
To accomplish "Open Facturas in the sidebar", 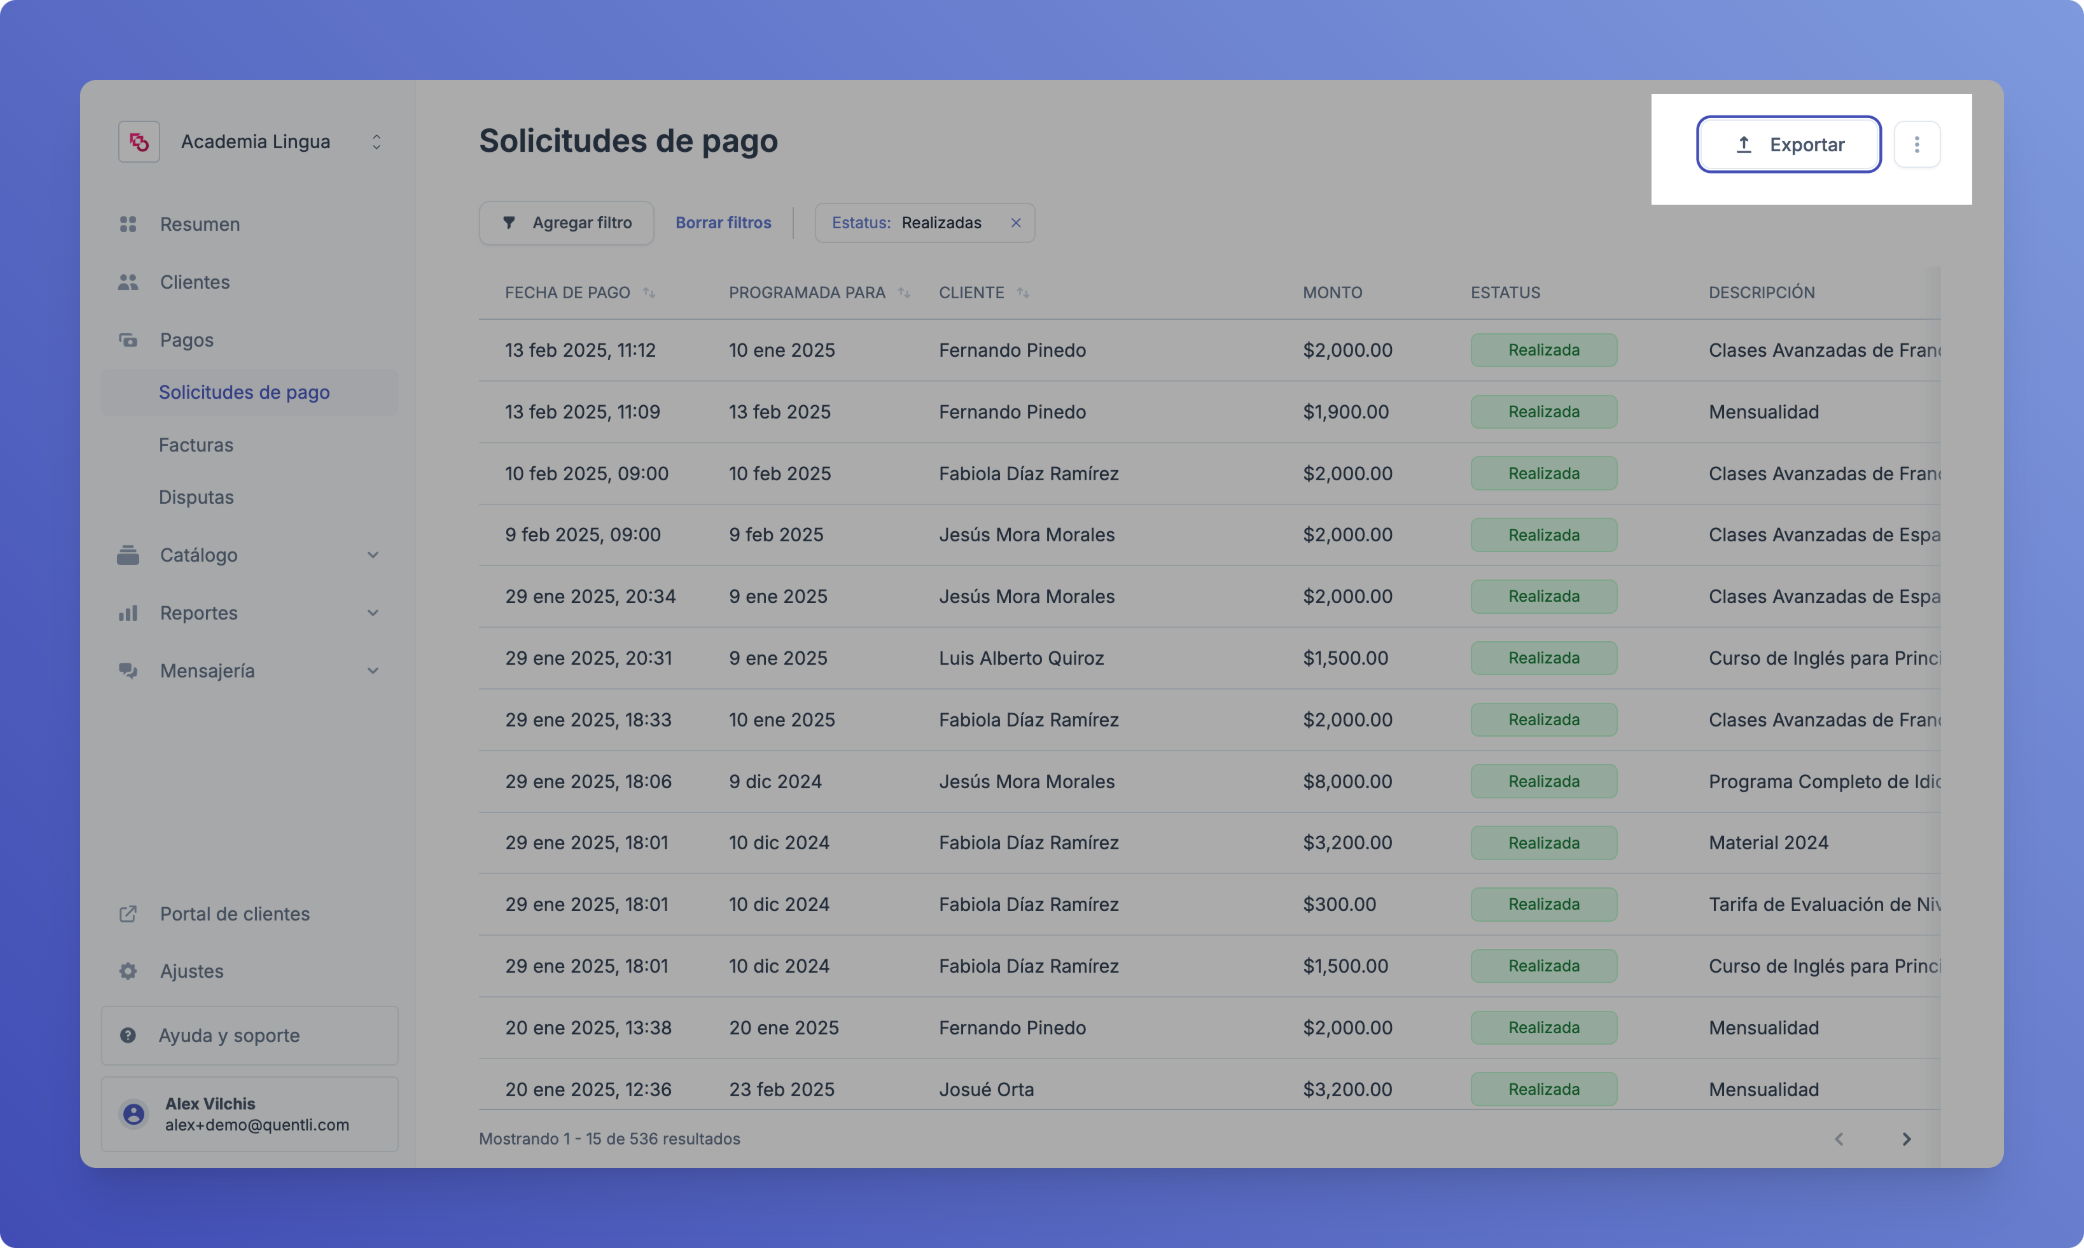I will (x=196, y=445).
